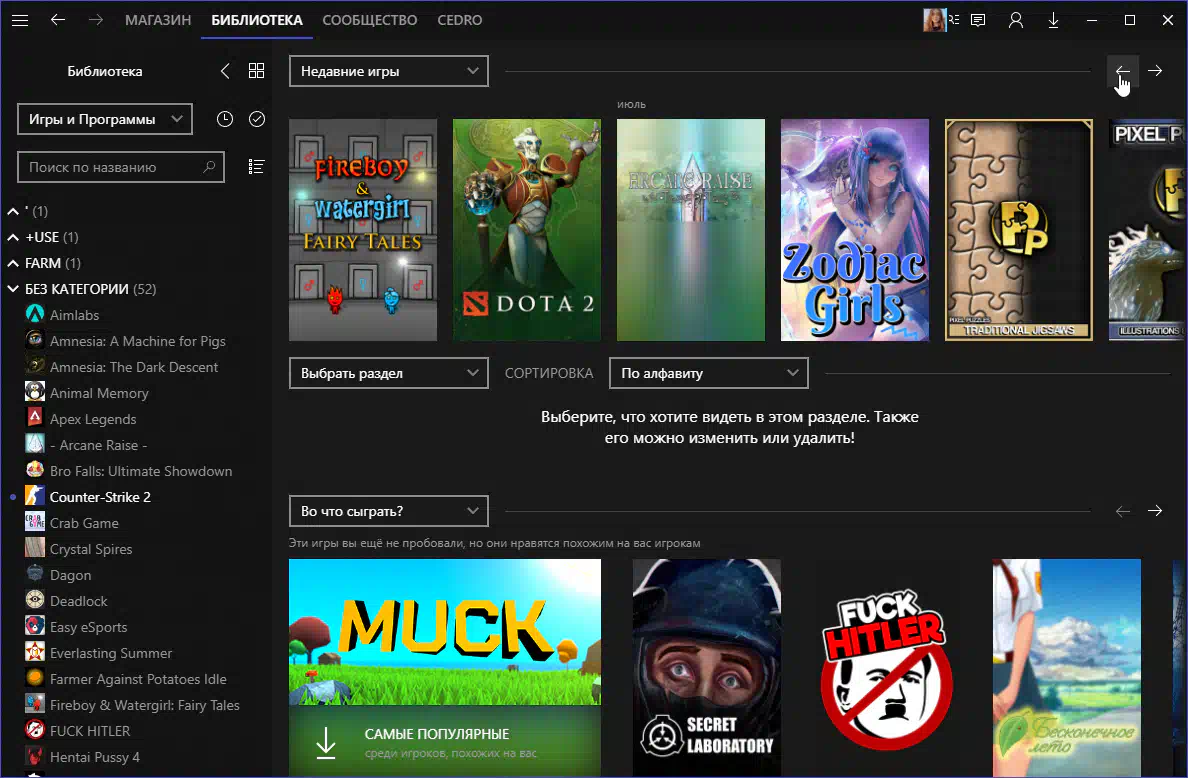The width and height of the screenshot is (1188, 778).
Task: Switch to grid view of library
Action: point(257,71)
